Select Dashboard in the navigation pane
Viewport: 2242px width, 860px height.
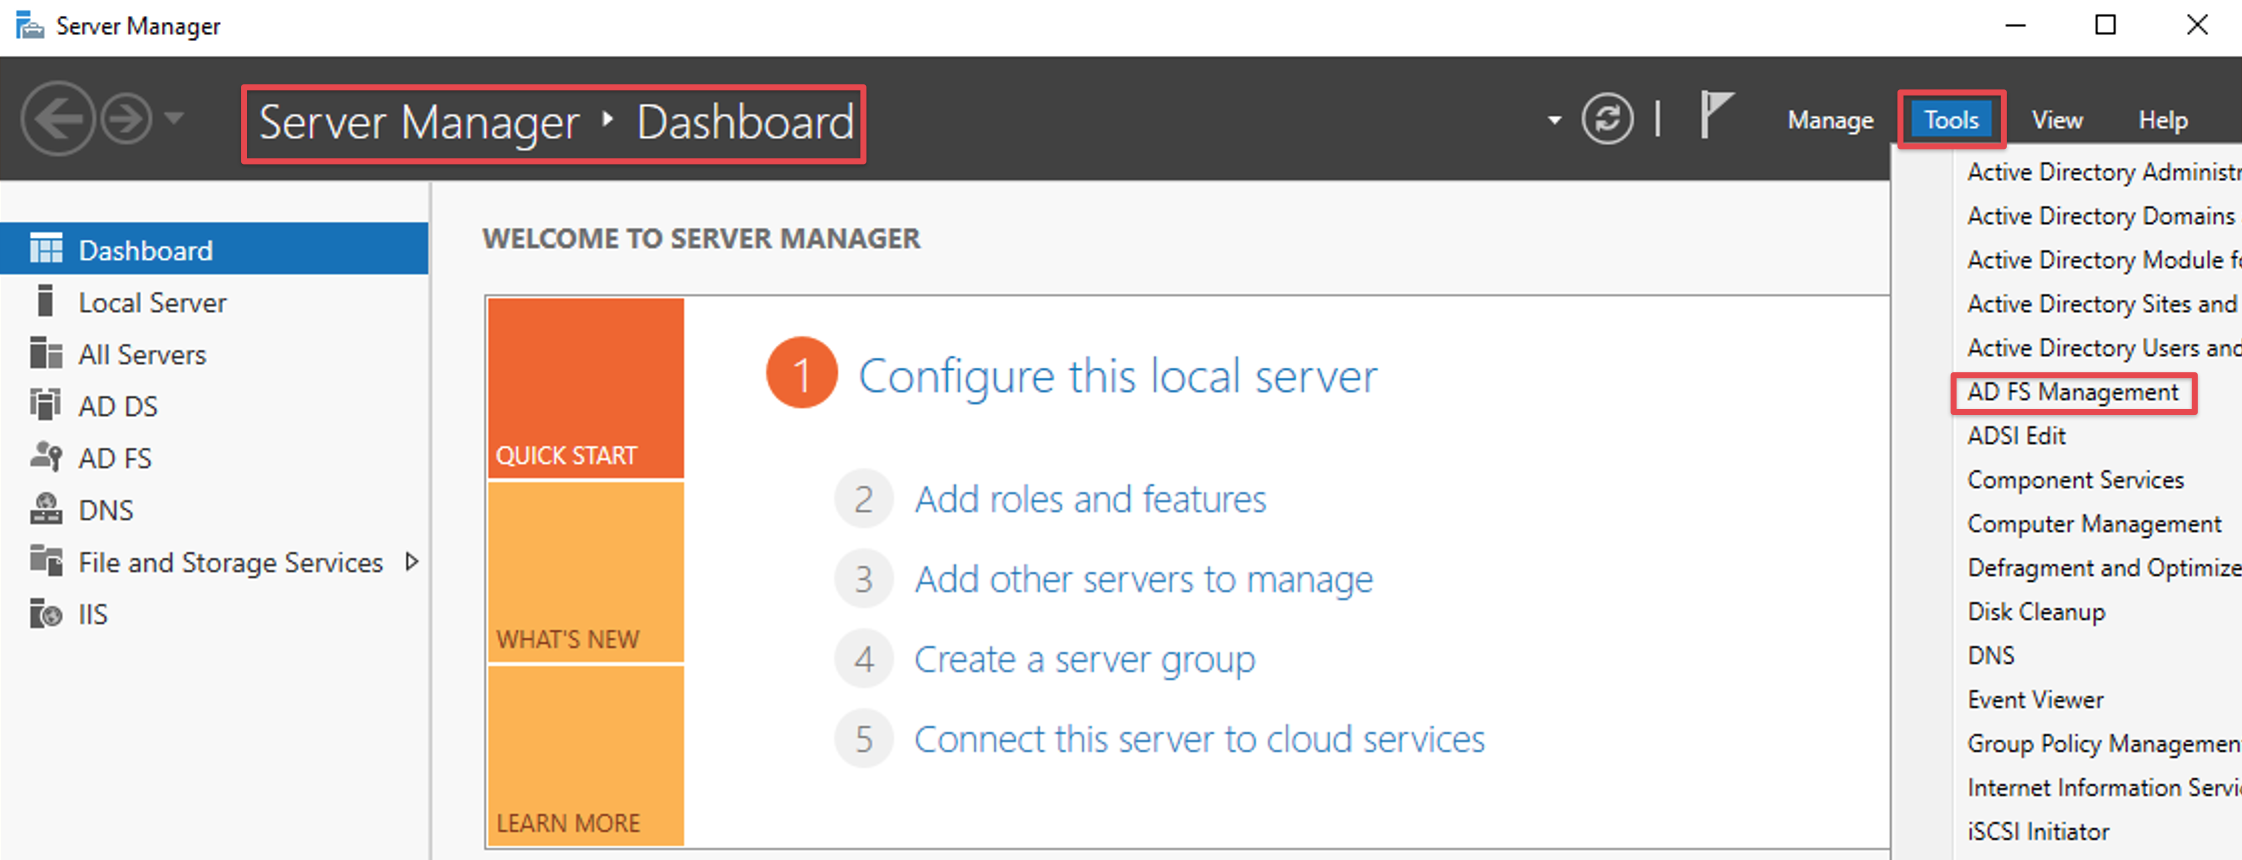coord(214,249)
